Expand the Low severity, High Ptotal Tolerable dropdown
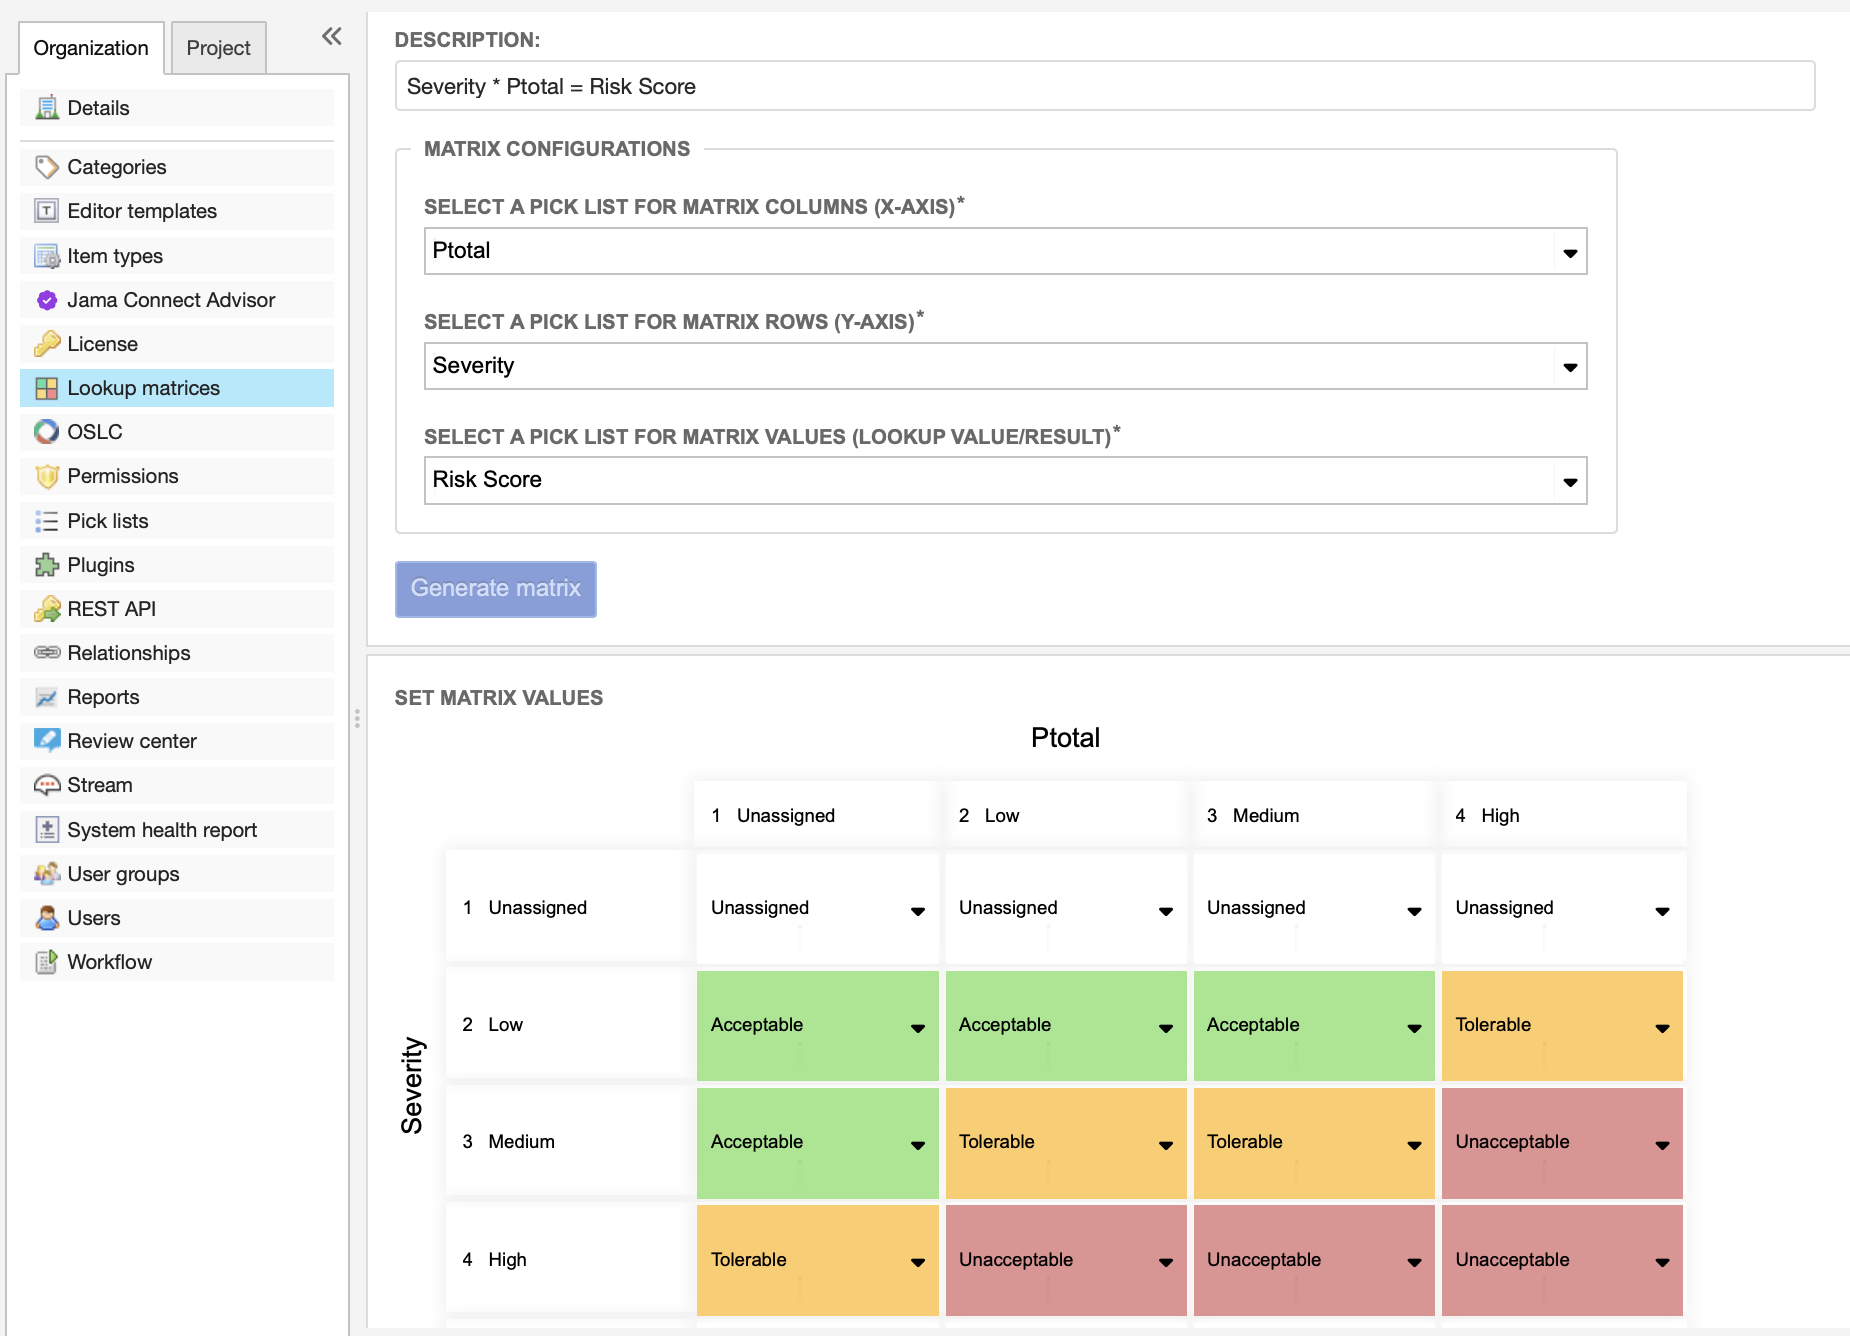Screen dimensions: 1850x1336 click(x=1661, y=1027)
